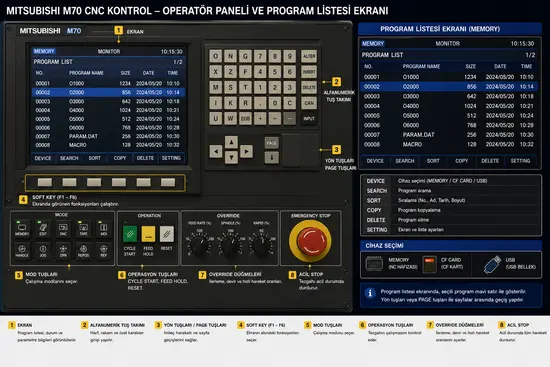This screenshot has height=367, width=550.
Task: Click the DELETE key on the keypad
Action: coord(309,87)
